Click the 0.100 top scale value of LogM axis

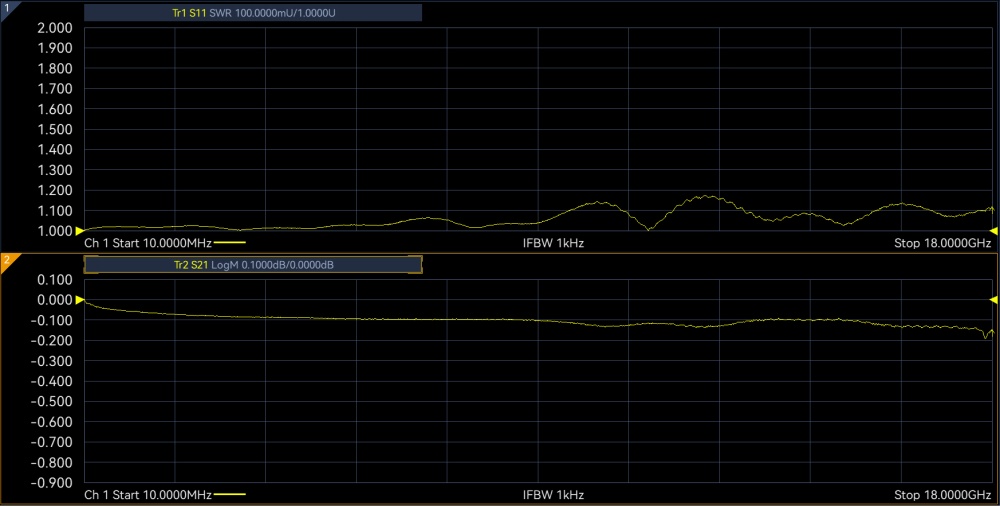coord(54,280)
